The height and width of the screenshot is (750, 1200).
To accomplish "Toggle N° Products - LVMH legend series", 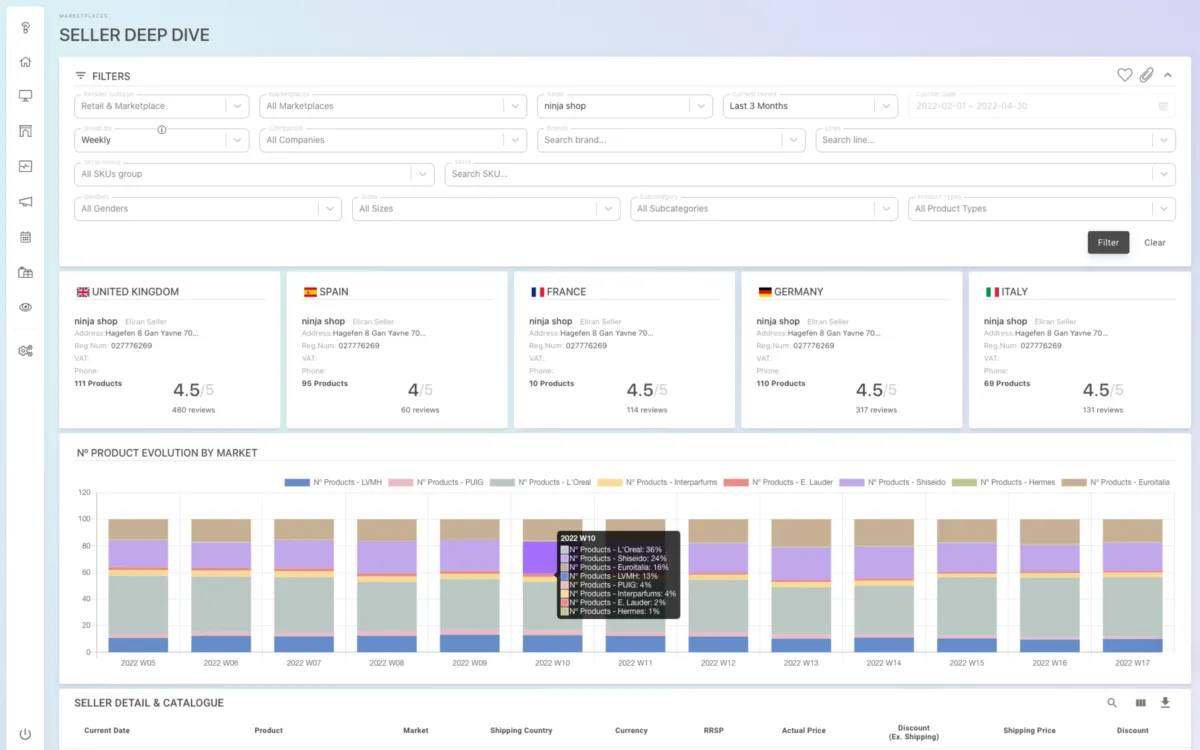I will pyautogui.click(x=332, y=482).
